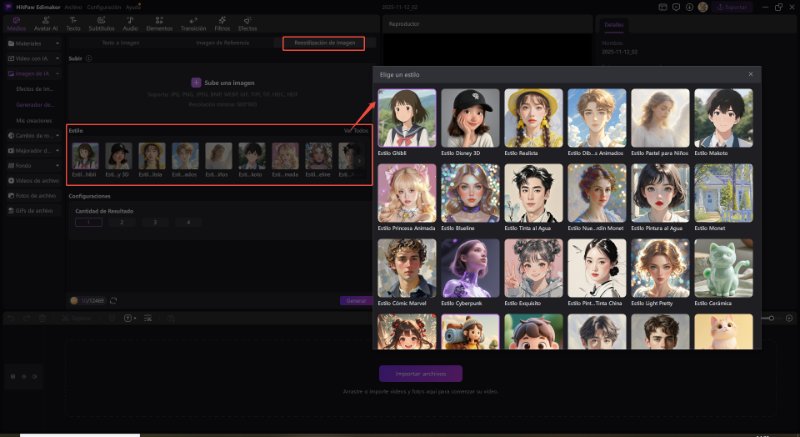Open the Elementos tool
Screen dimensions: 800x437
point(159,24)
